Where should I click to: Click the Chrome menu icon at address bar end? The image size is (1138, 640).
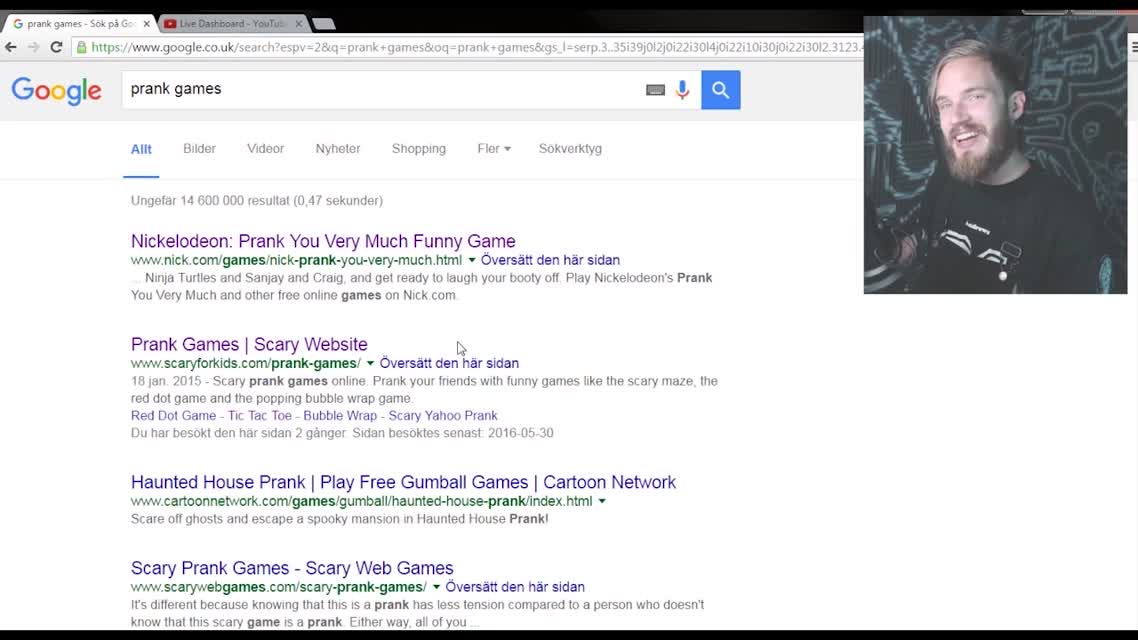point(1134,47)
